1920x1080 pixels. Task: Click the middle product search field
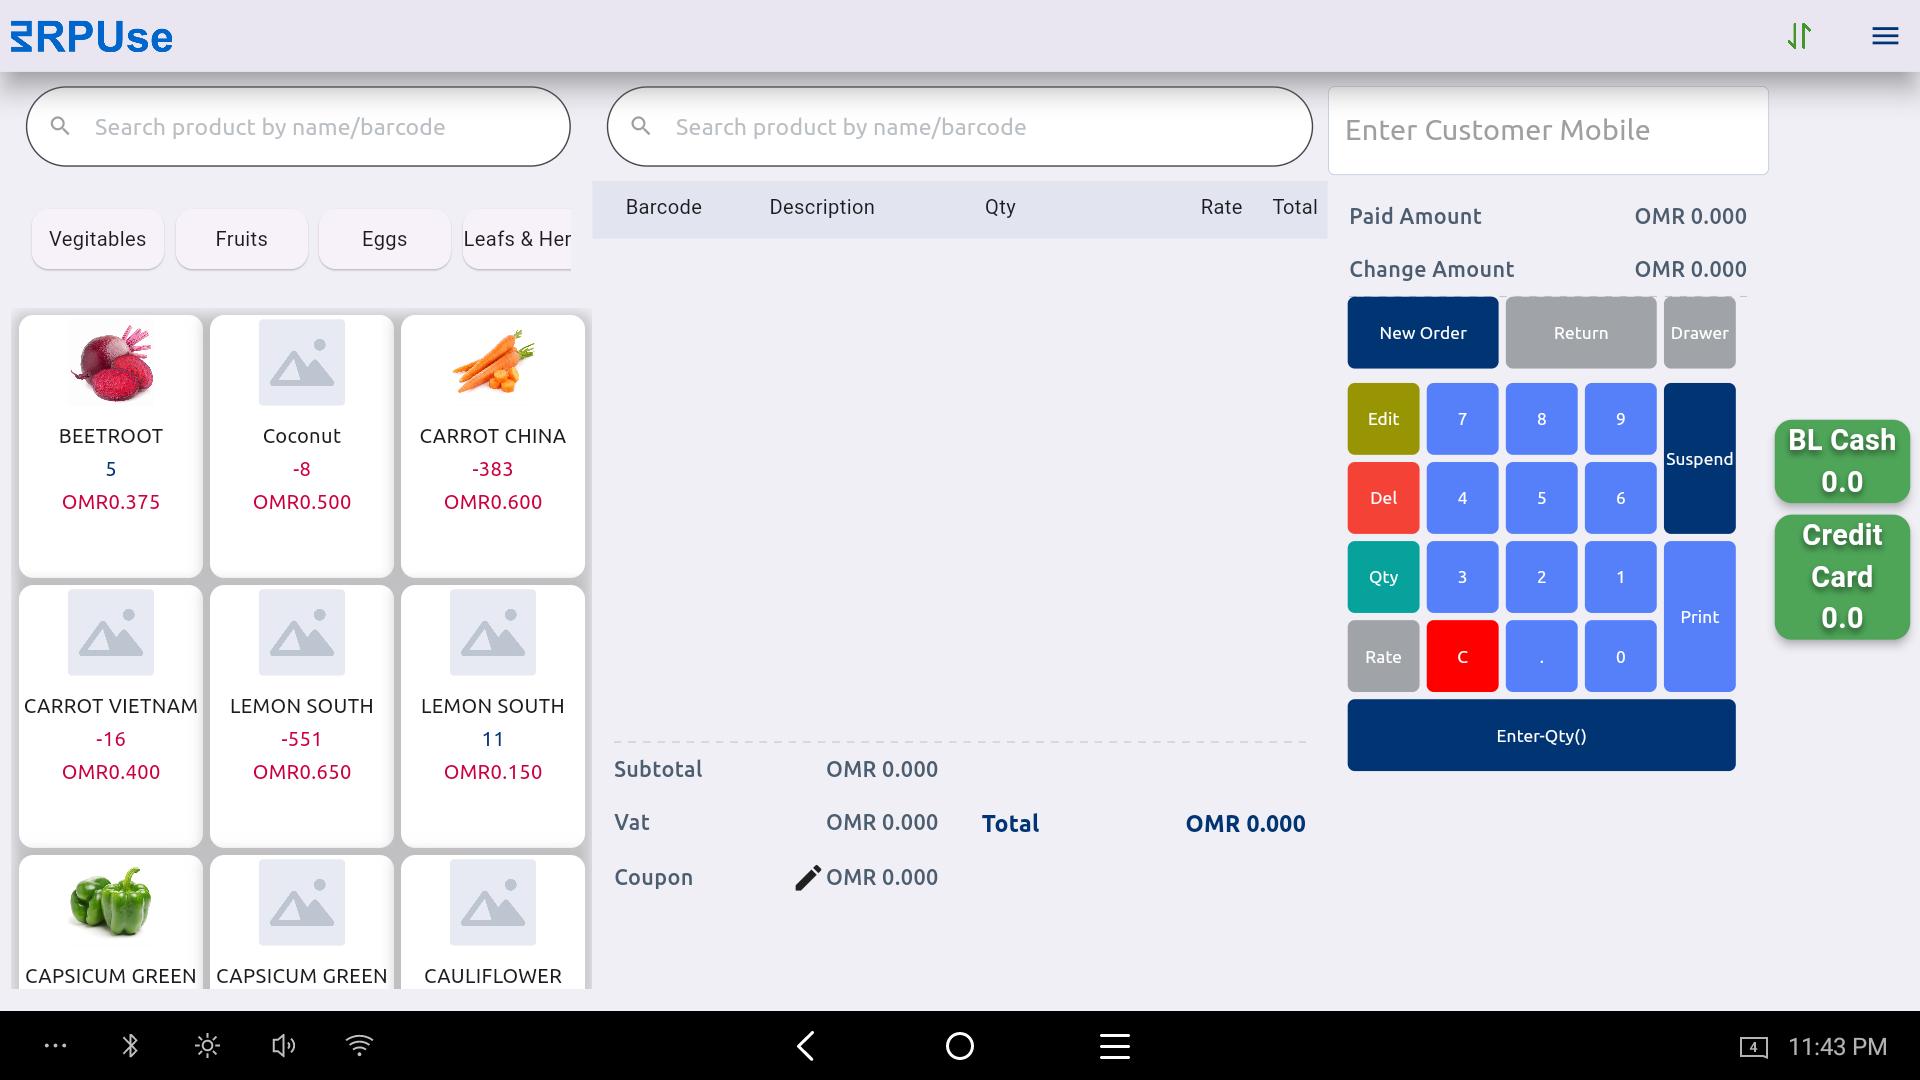[959, 127]
